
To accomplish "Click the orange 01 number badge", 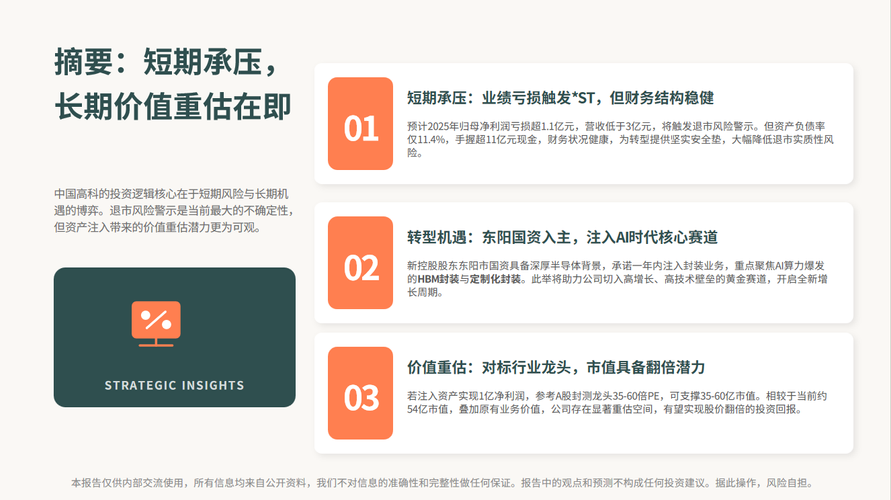I will coord(360,123).
